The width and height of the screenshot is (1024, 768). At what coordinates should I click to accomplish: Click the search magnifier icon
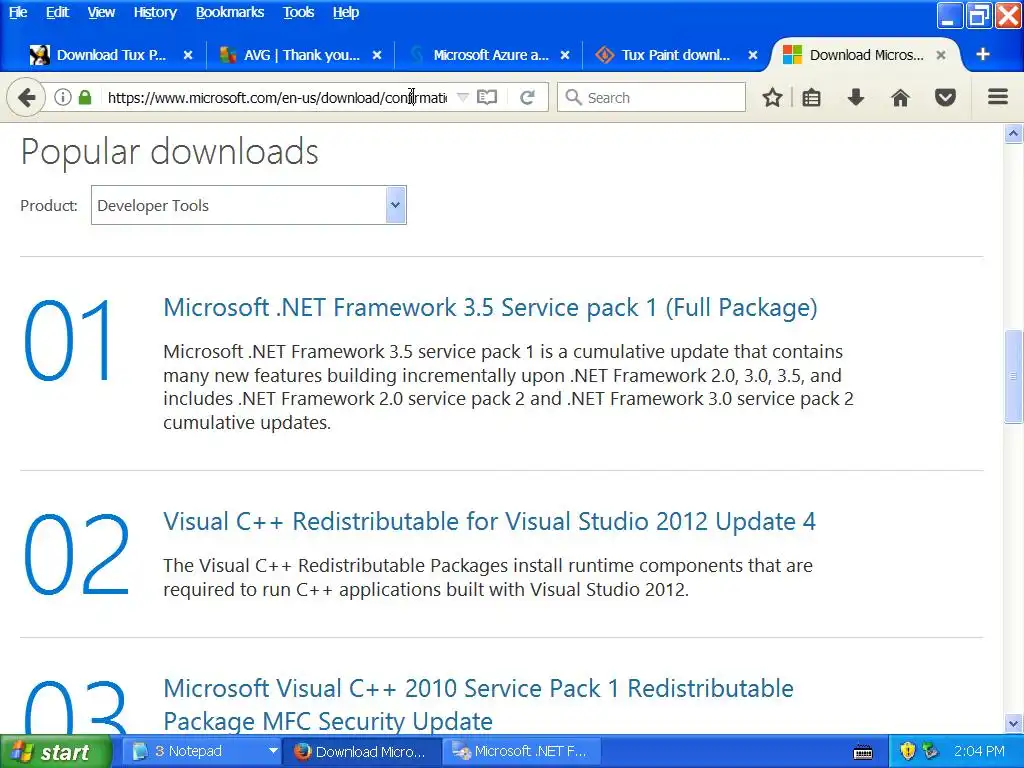pos(573,97)
